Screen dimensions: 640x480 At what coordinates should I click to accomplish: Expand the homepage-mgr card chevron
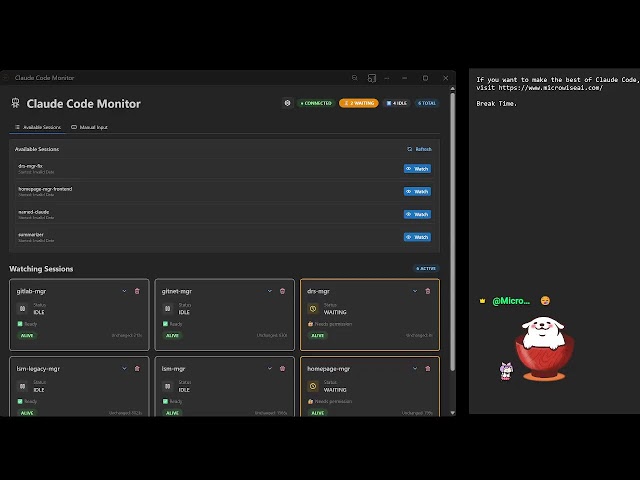(415, 369)
